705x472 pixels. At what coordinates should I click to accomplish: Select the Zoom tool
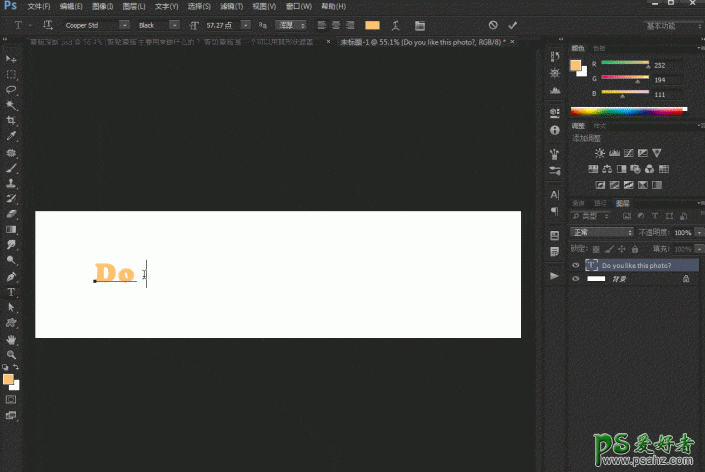[x=11, y=355]
